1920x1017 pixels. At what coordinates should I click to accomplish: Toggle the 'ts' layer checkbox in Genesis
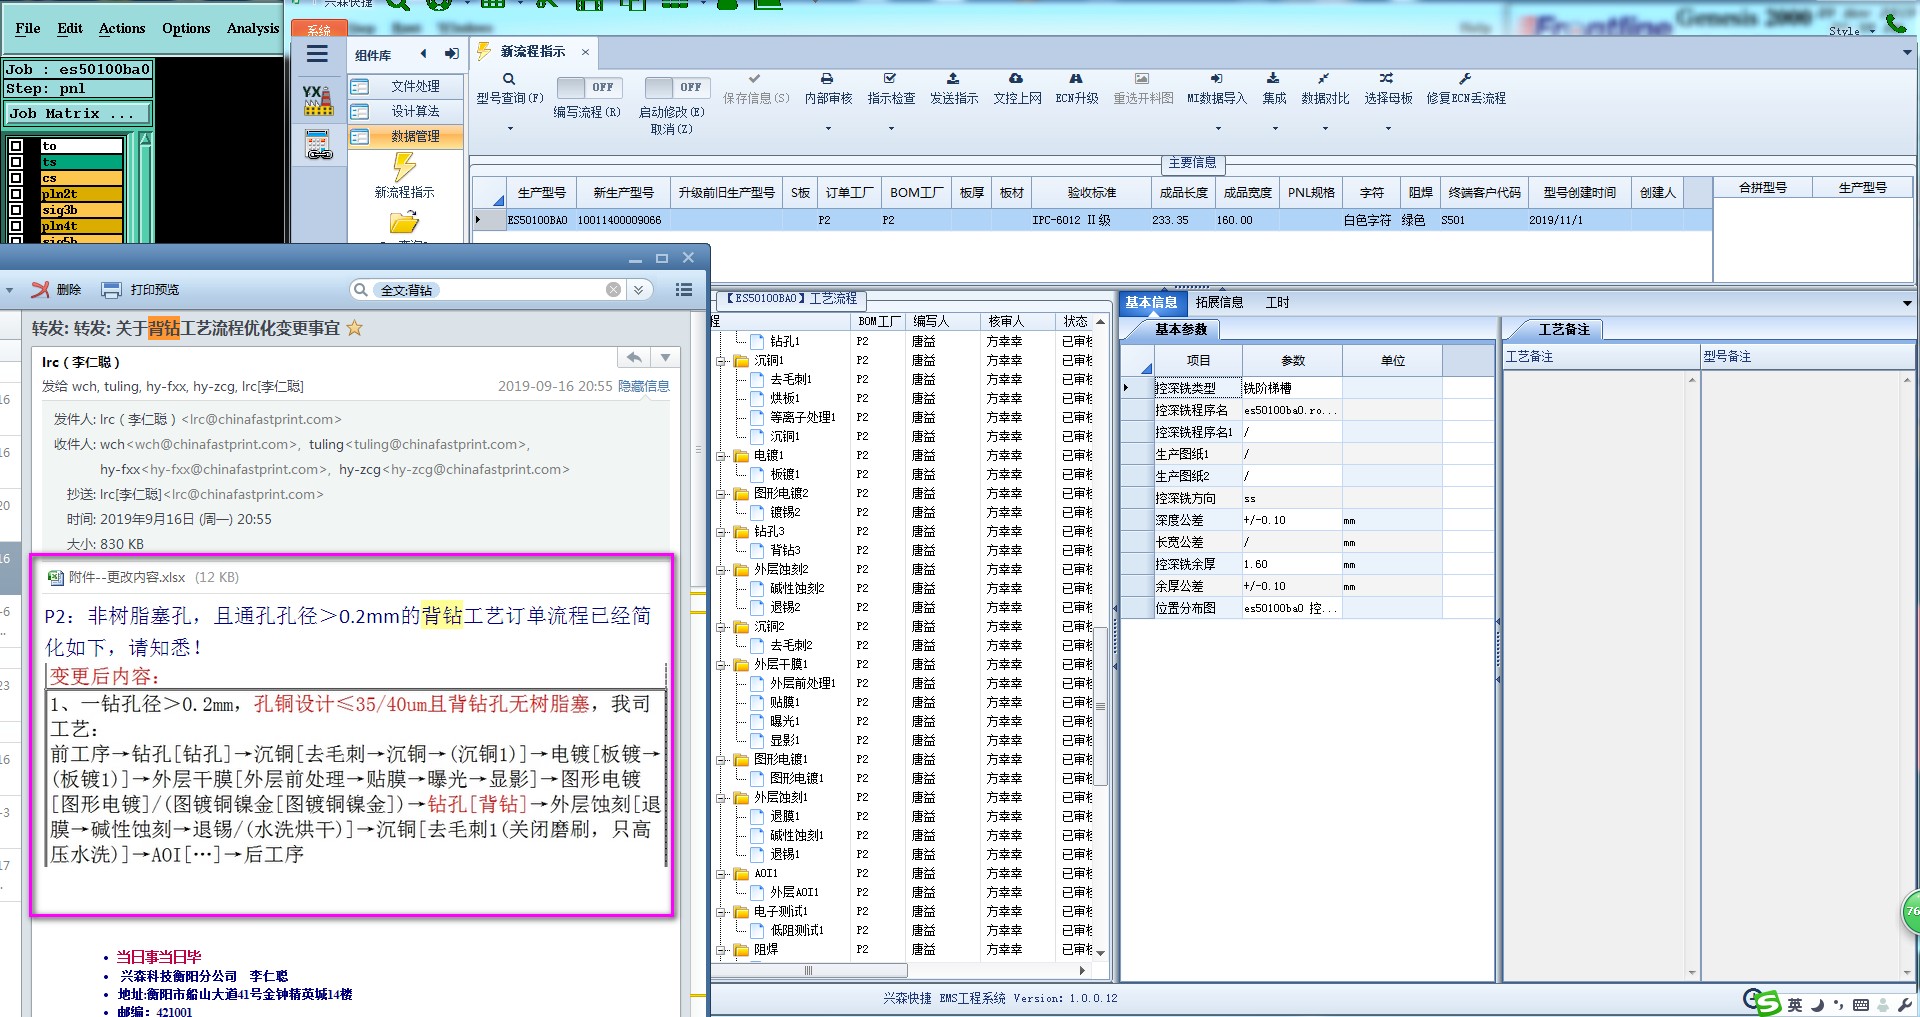point(16,162)
